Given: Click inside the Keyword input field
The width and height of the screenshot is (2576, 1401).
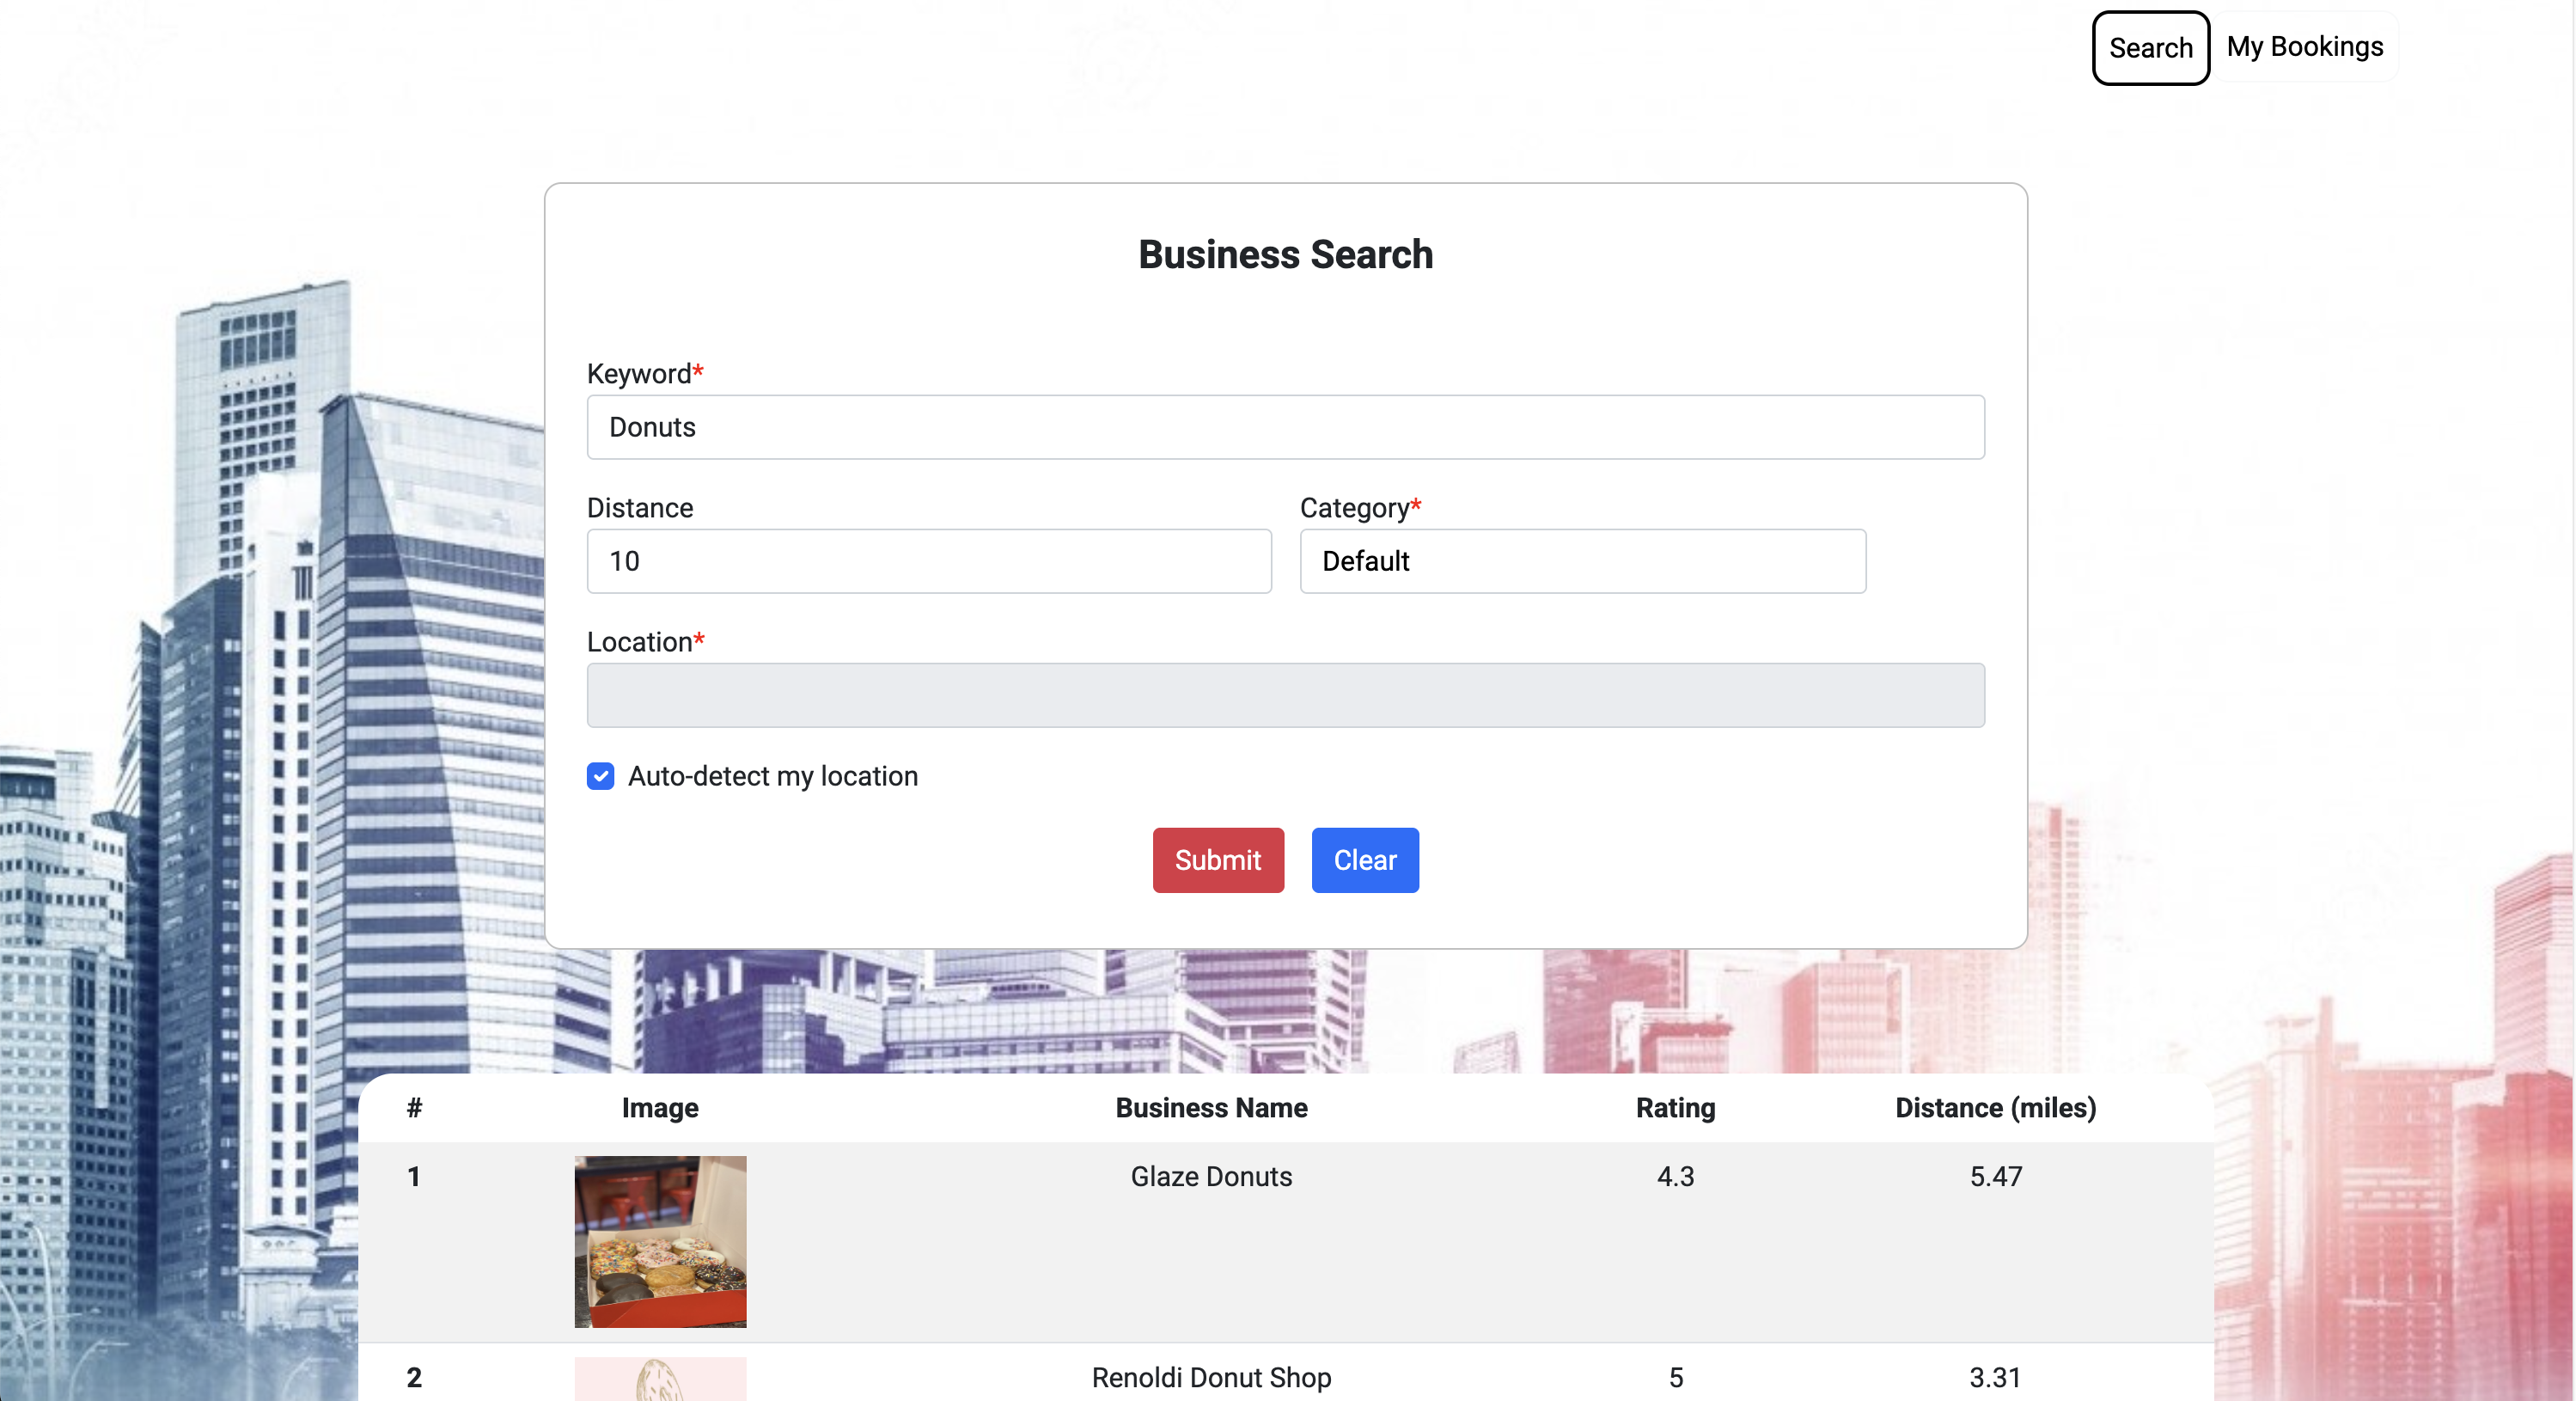Looking at the screenshot, I should click(1284, 427).
